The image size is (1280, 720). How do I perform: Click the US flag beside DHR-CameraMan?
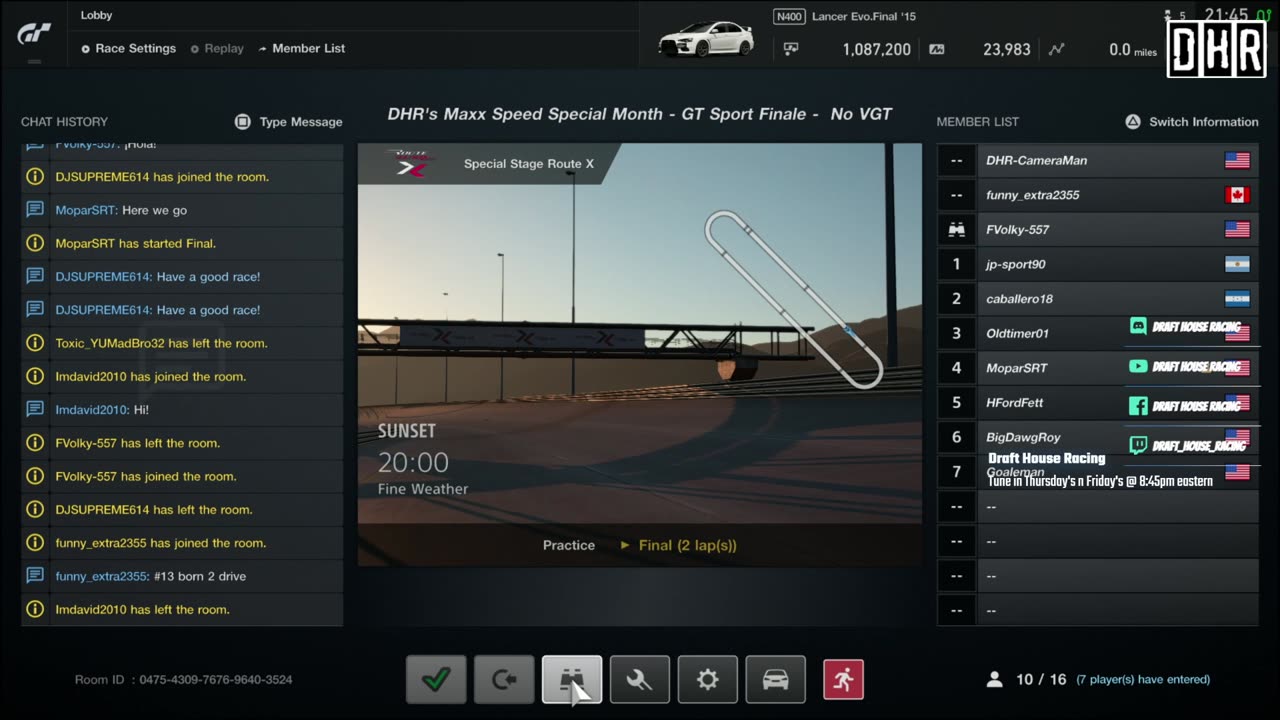(x=1237, y=160)
